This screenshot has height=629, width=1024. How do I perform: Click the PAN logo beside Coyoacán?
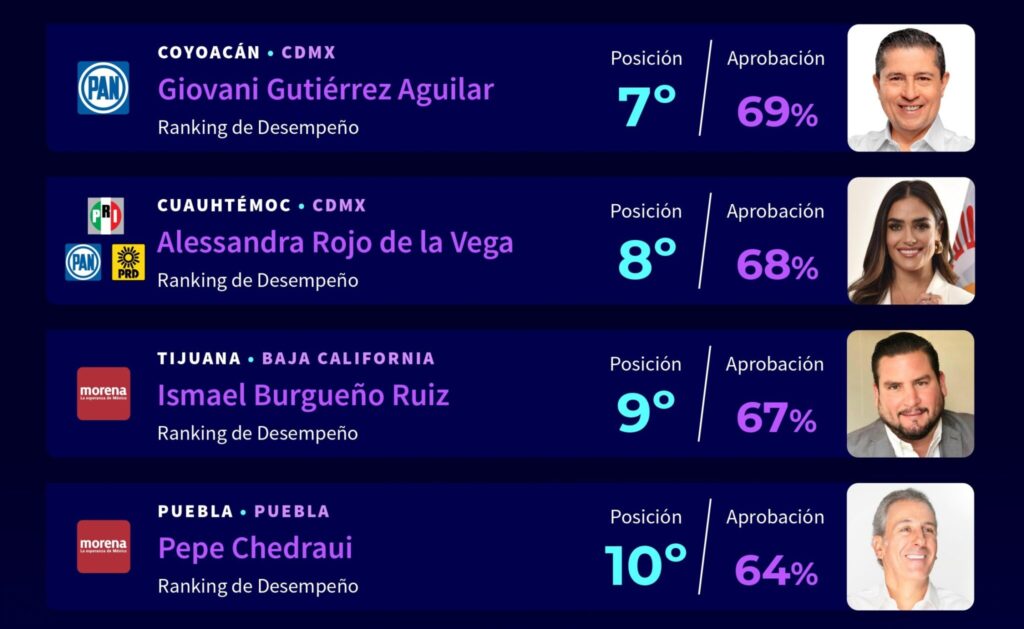tap(103, 88)
